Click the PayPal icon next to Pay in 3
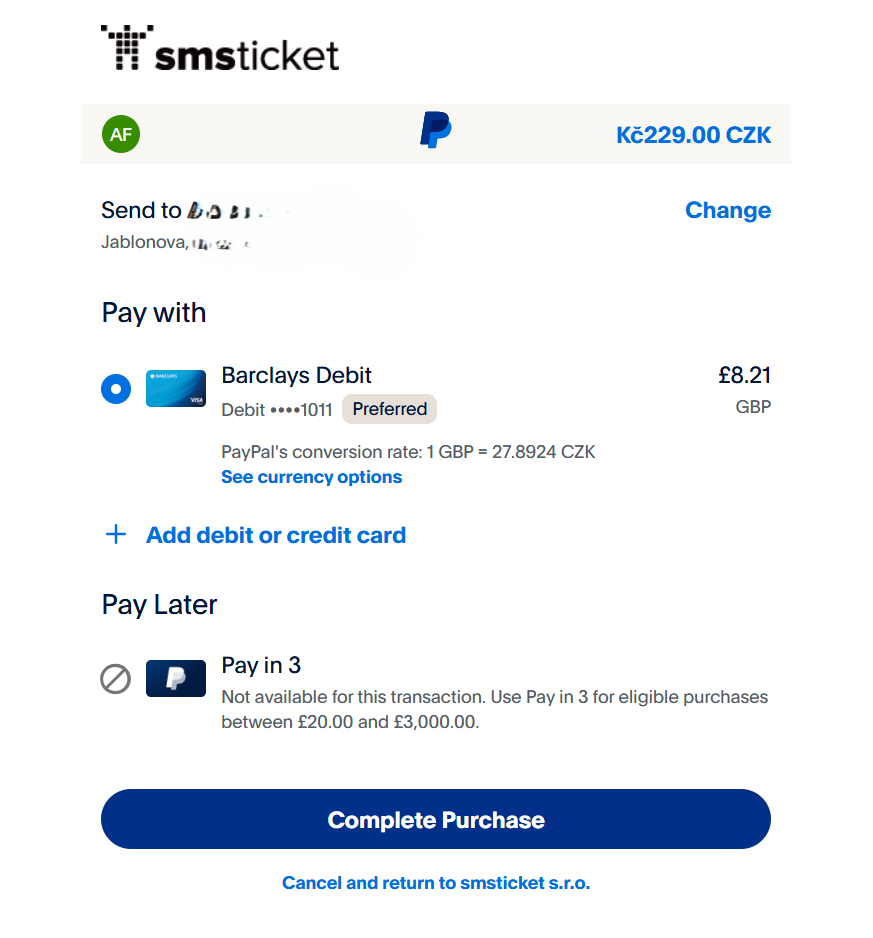This screenshot has width=873, height=938. click(x=175, y=678)
